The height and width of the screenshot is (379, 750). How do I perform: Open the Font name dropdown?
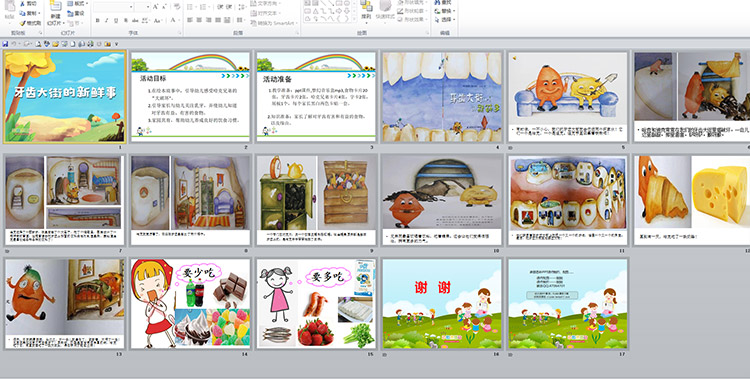[131, 7]
